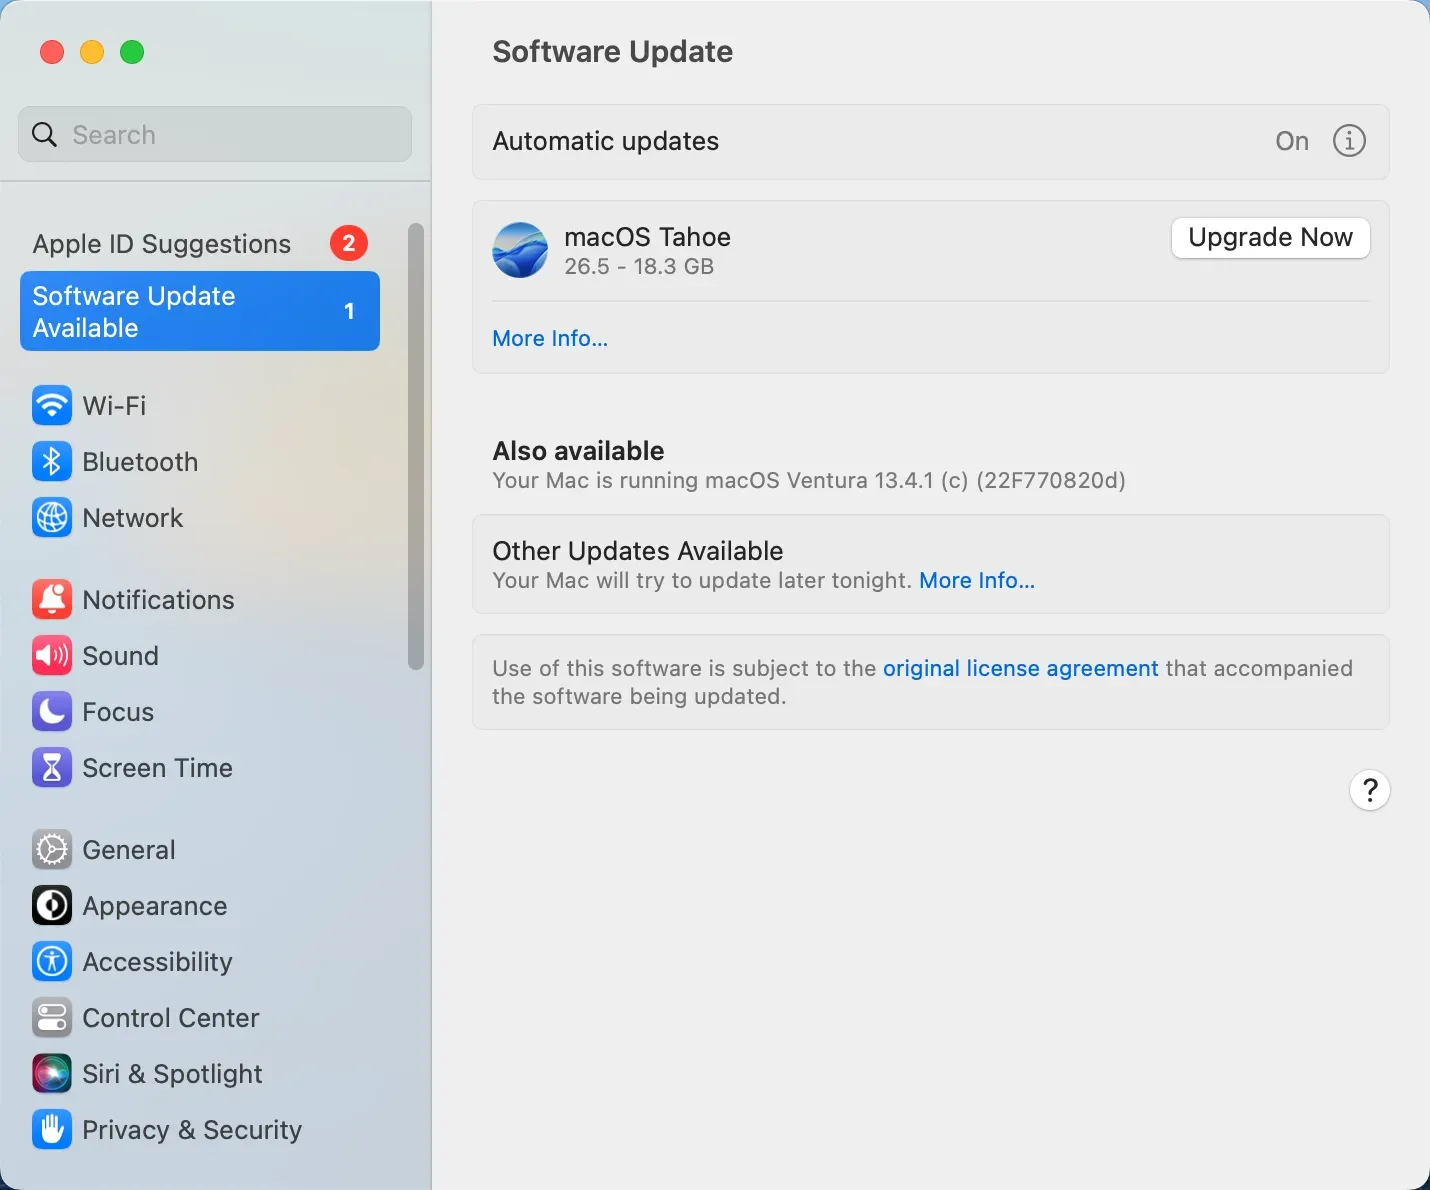1430x1190 pixels.
Task: Click the Software Update heading
Action: coord(613,52)
